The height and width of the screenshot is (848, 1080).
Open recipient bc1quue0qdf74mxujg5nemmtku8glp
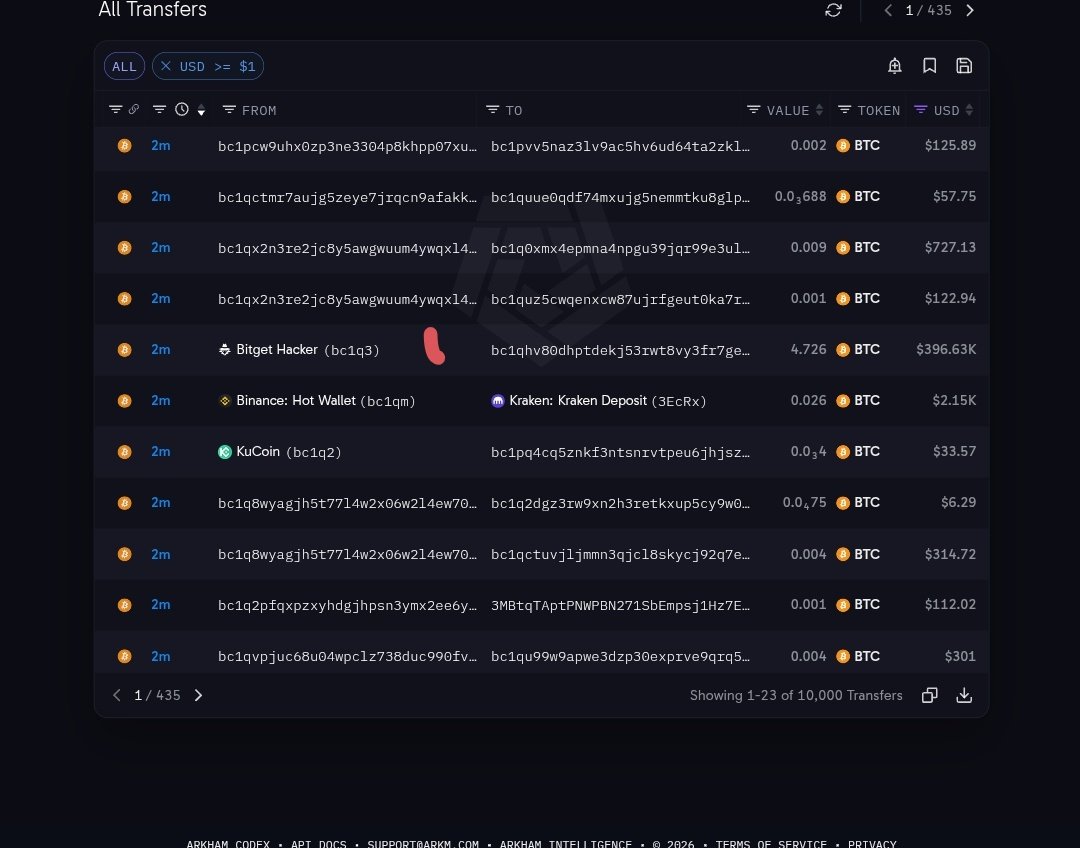coord(620,197)
